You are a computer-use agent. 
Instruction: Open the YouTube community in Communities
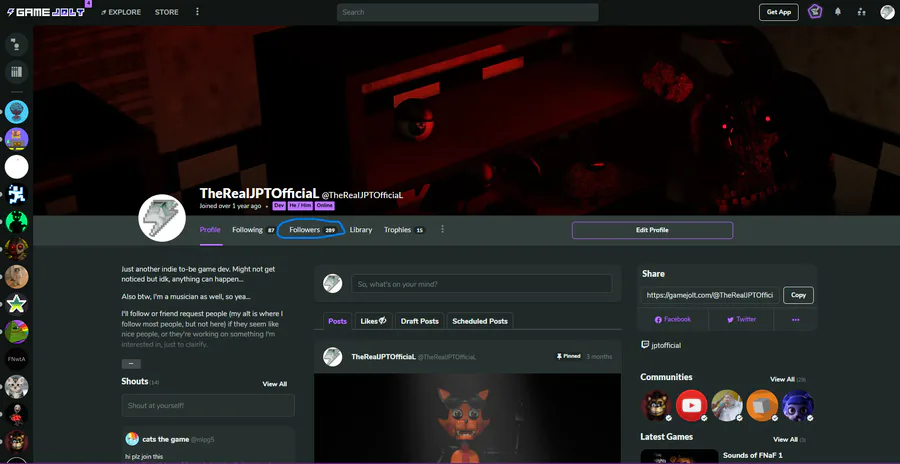[692, 405]
